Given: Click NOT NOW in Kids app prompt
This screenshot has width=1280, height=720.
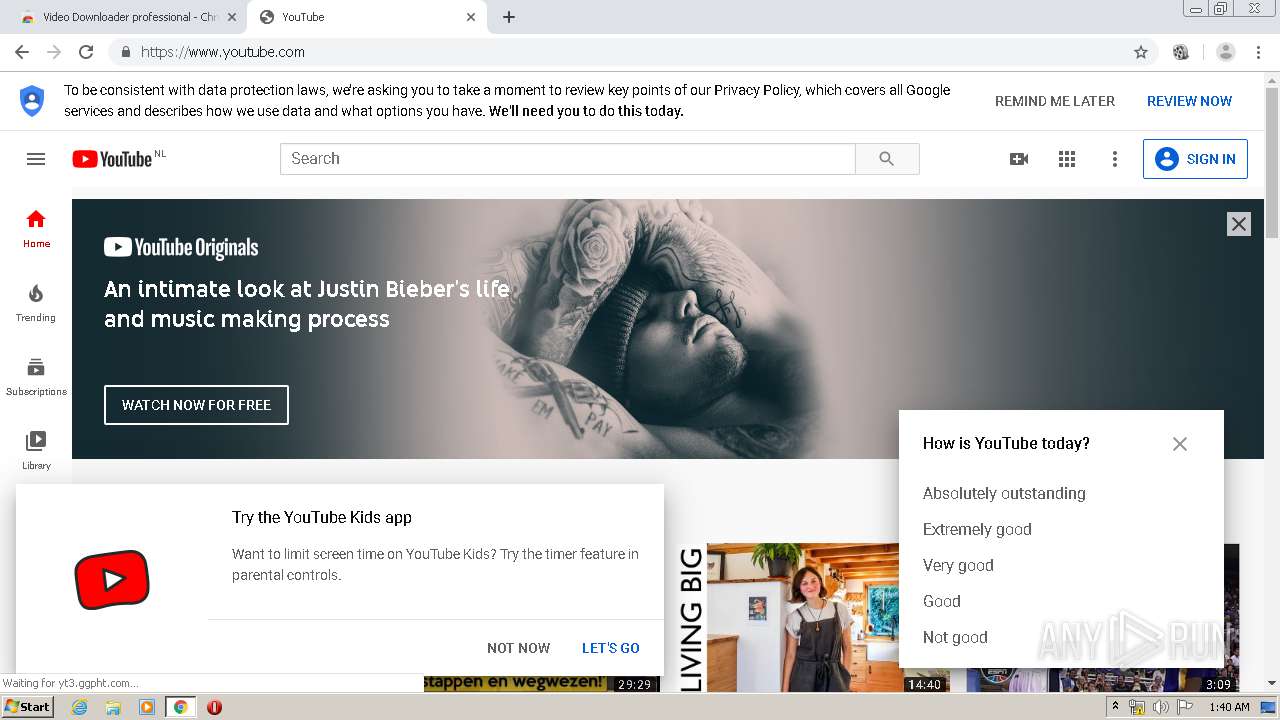Looking at the screenshot, I should (518, 648).
